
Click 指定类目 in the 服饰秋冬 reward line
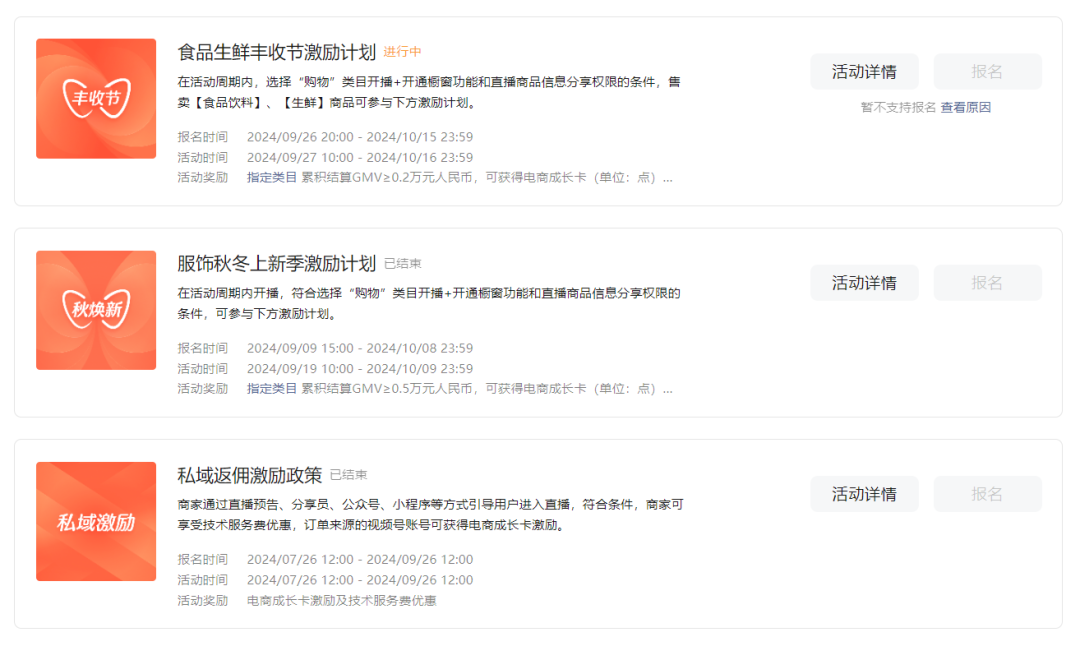(x=272, y=389)
